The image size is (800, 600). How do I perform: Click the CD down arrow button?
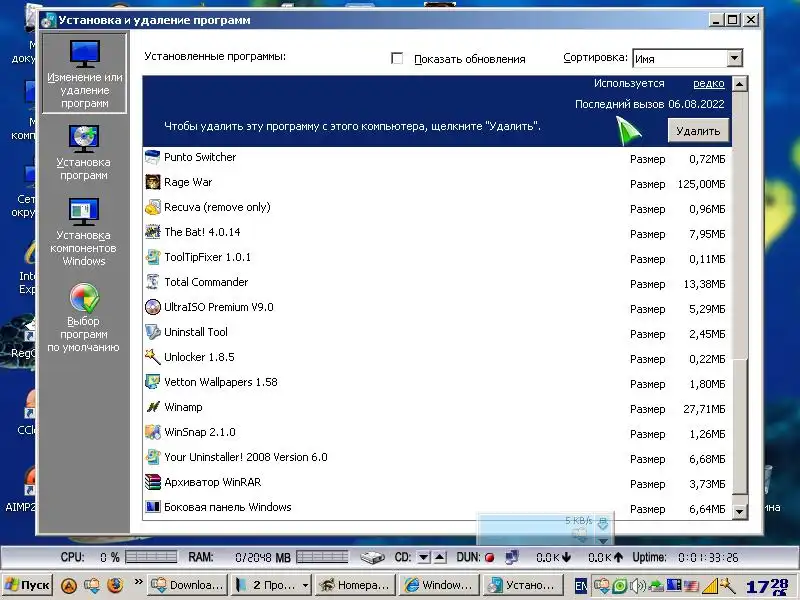(x=423, y=557)
